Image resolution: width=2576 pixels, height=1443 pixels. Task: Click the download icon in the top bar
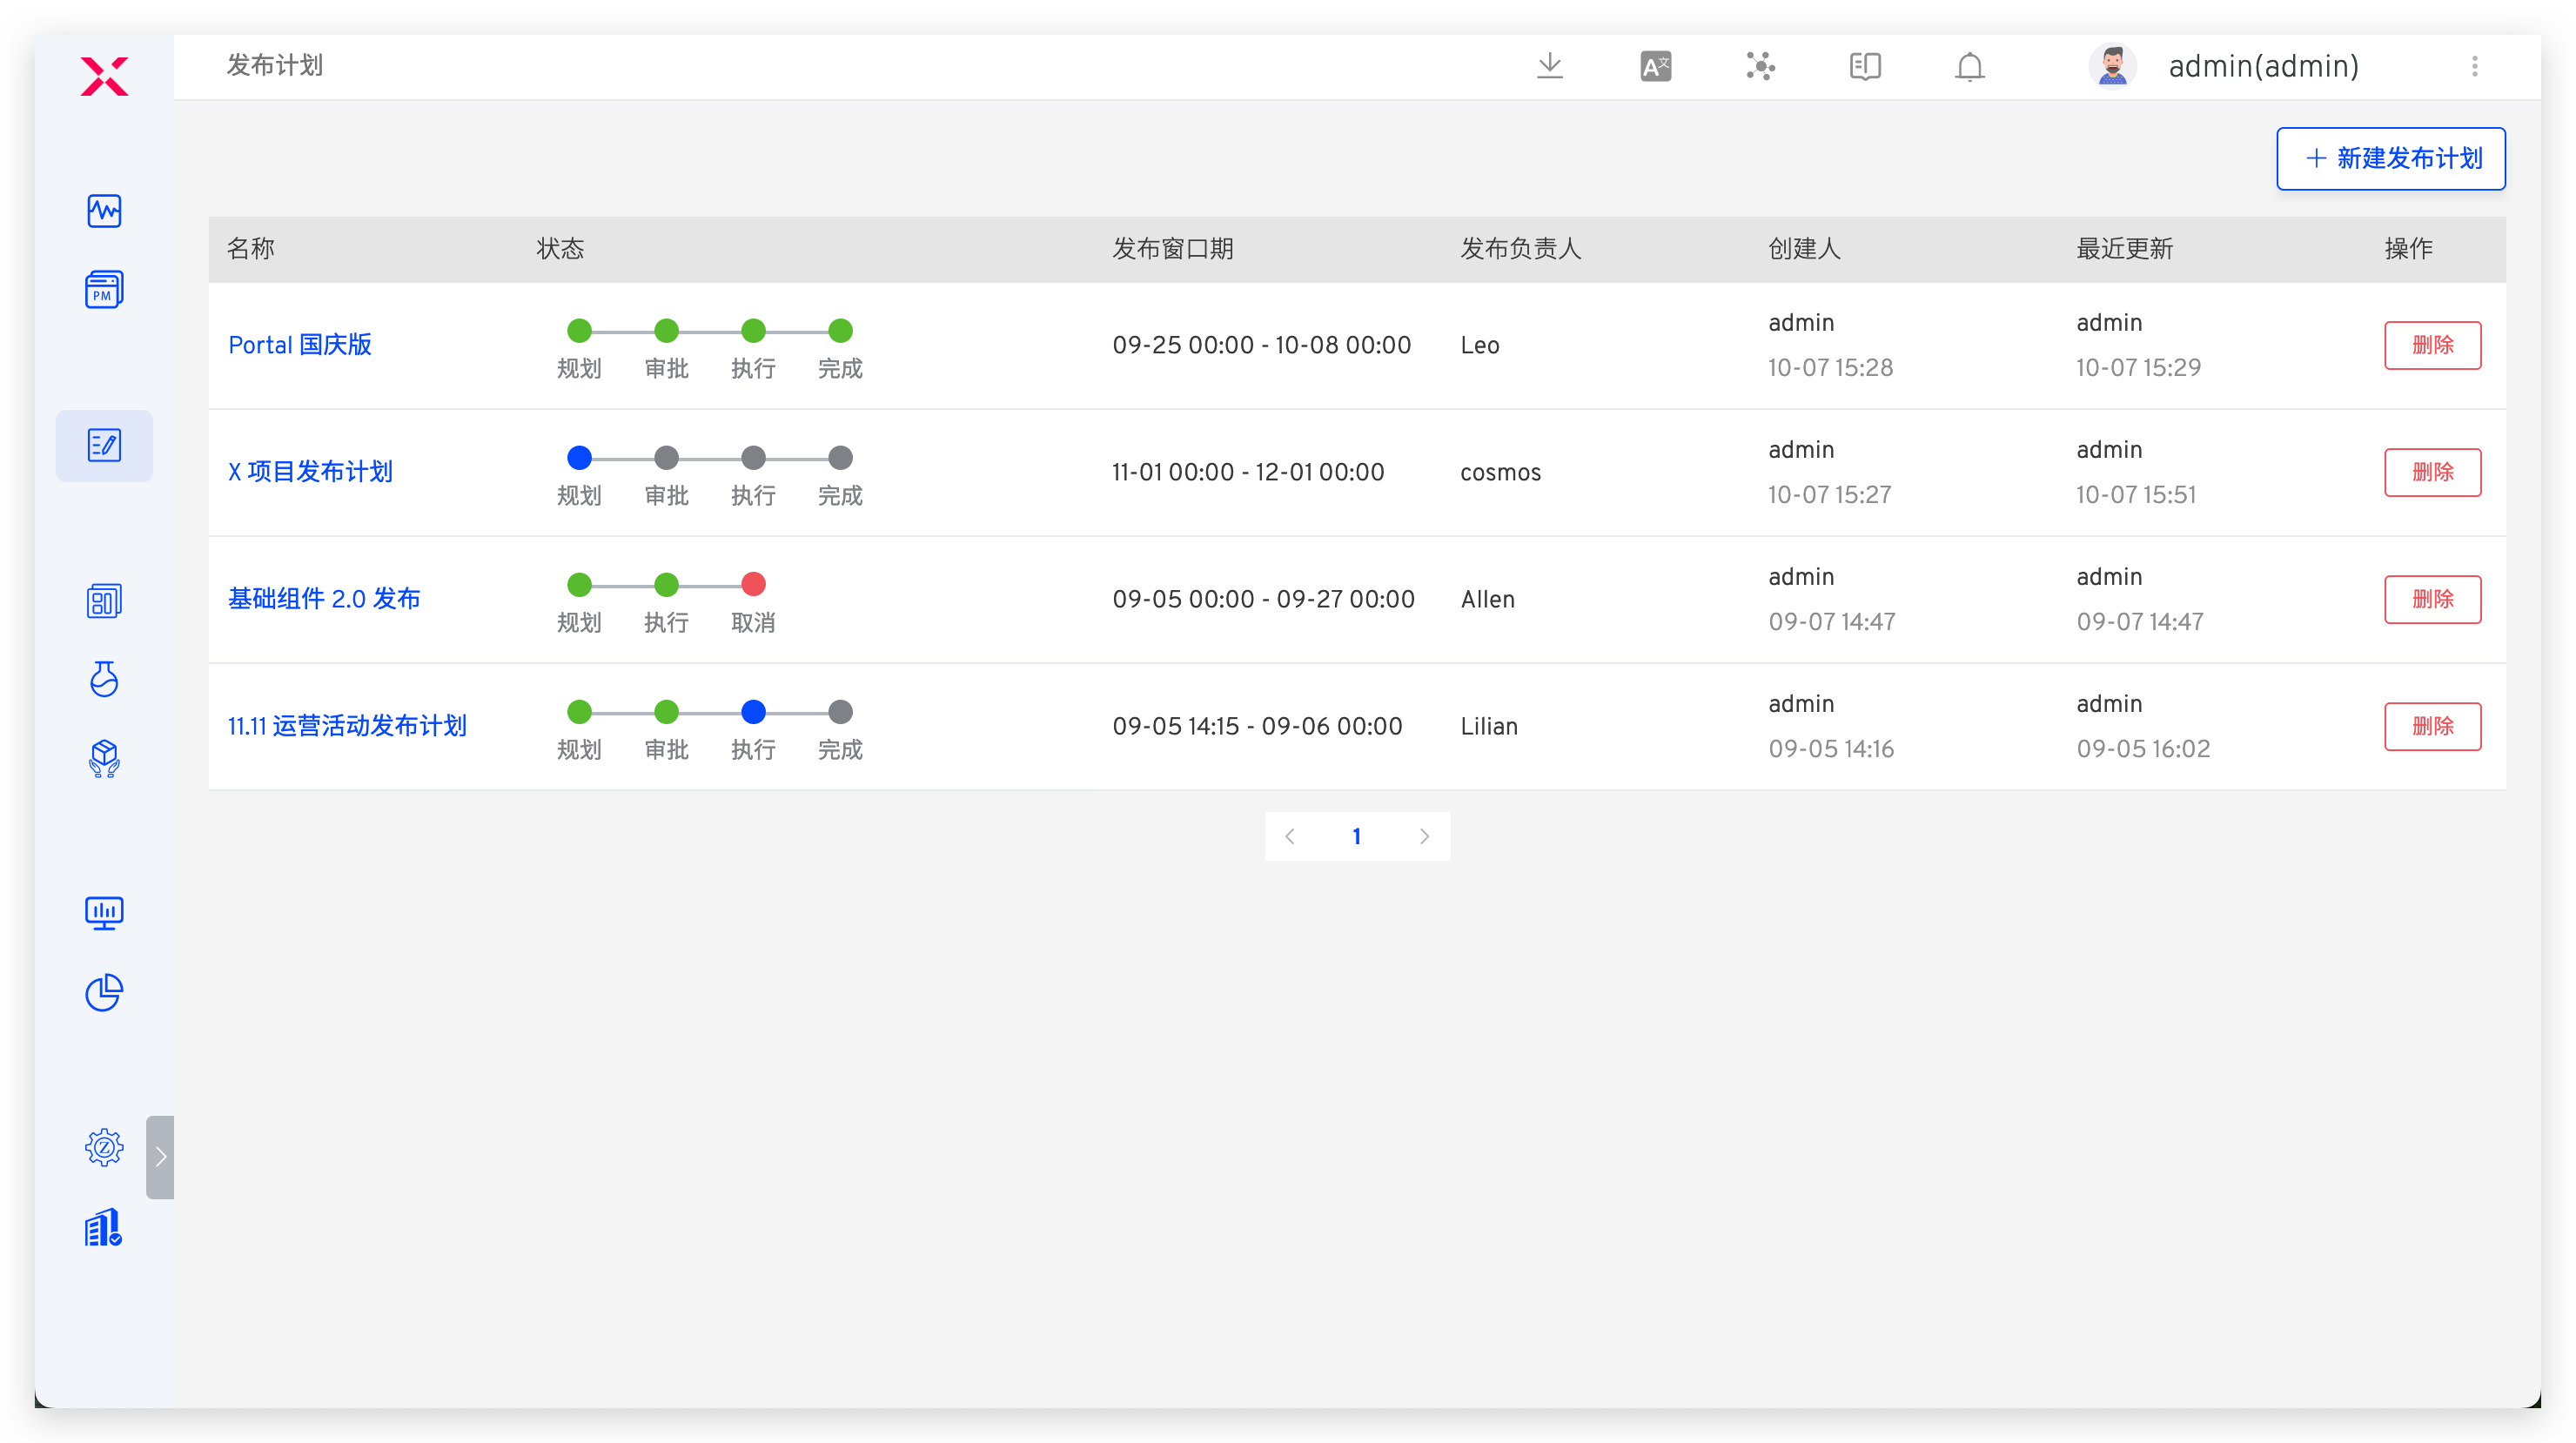click(x=1549, y=66)
